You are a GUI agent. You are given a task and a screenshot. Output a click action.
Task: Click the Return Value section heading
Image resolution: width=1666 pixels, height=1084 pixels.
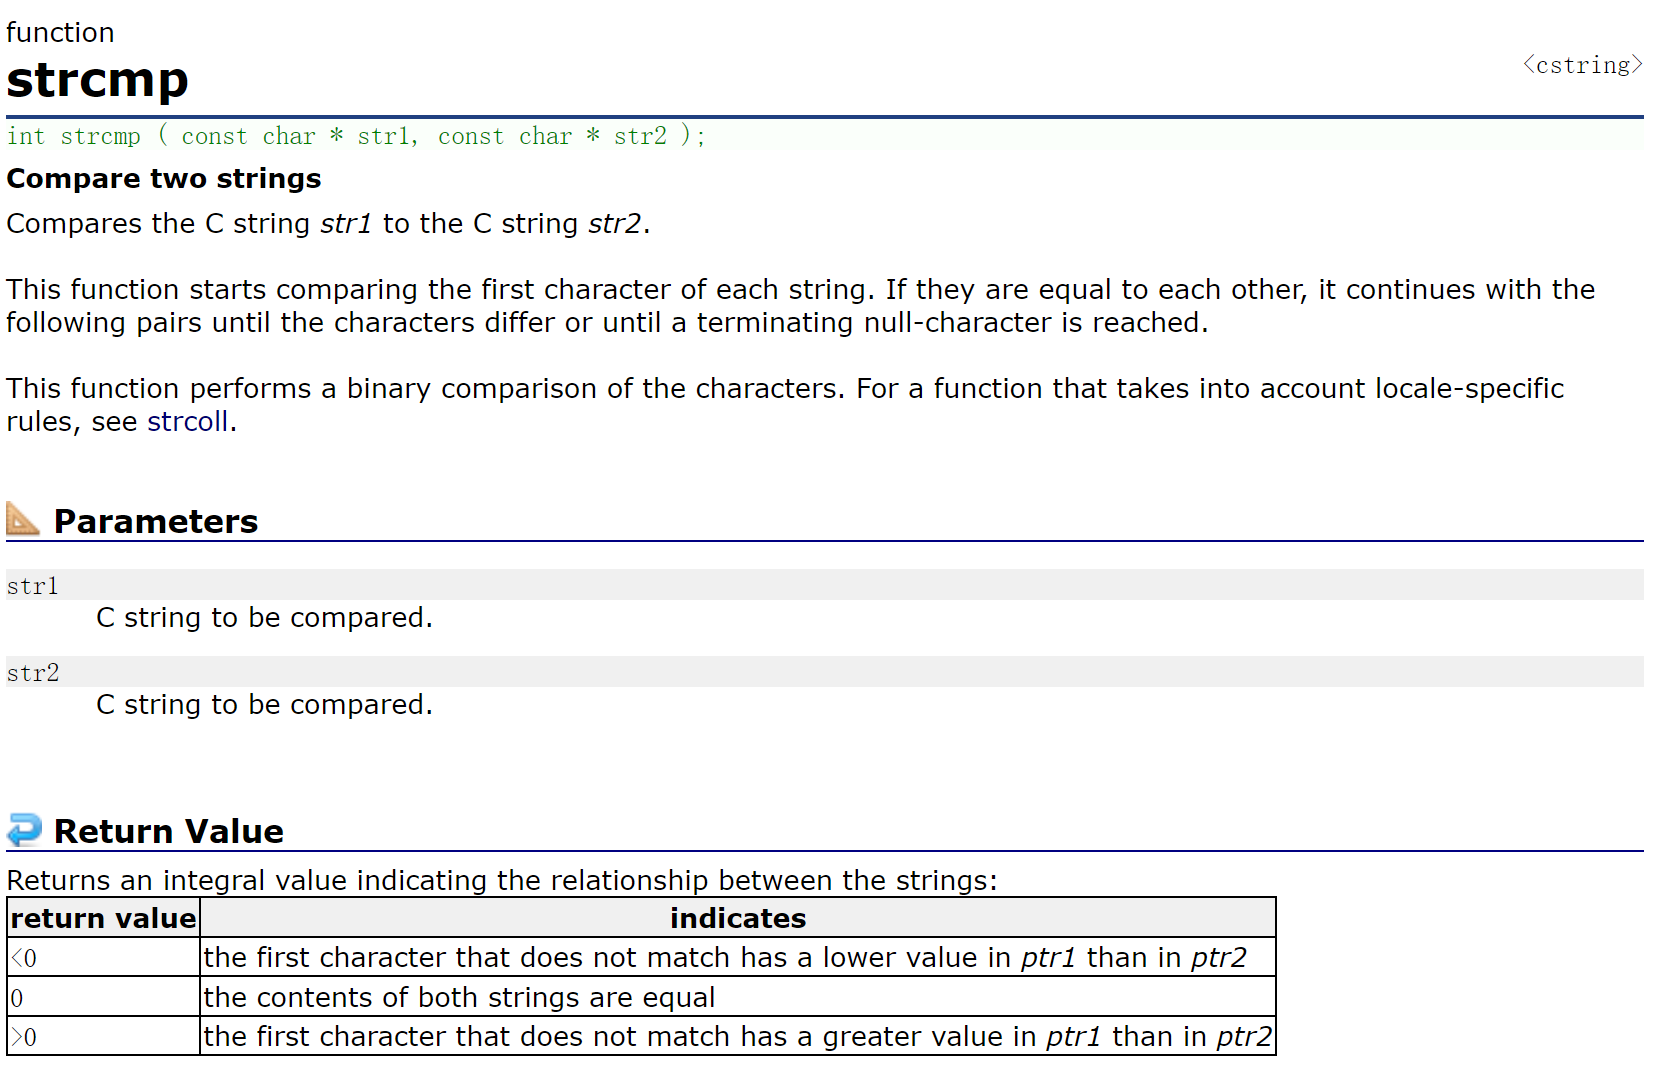tap(169, 831)
